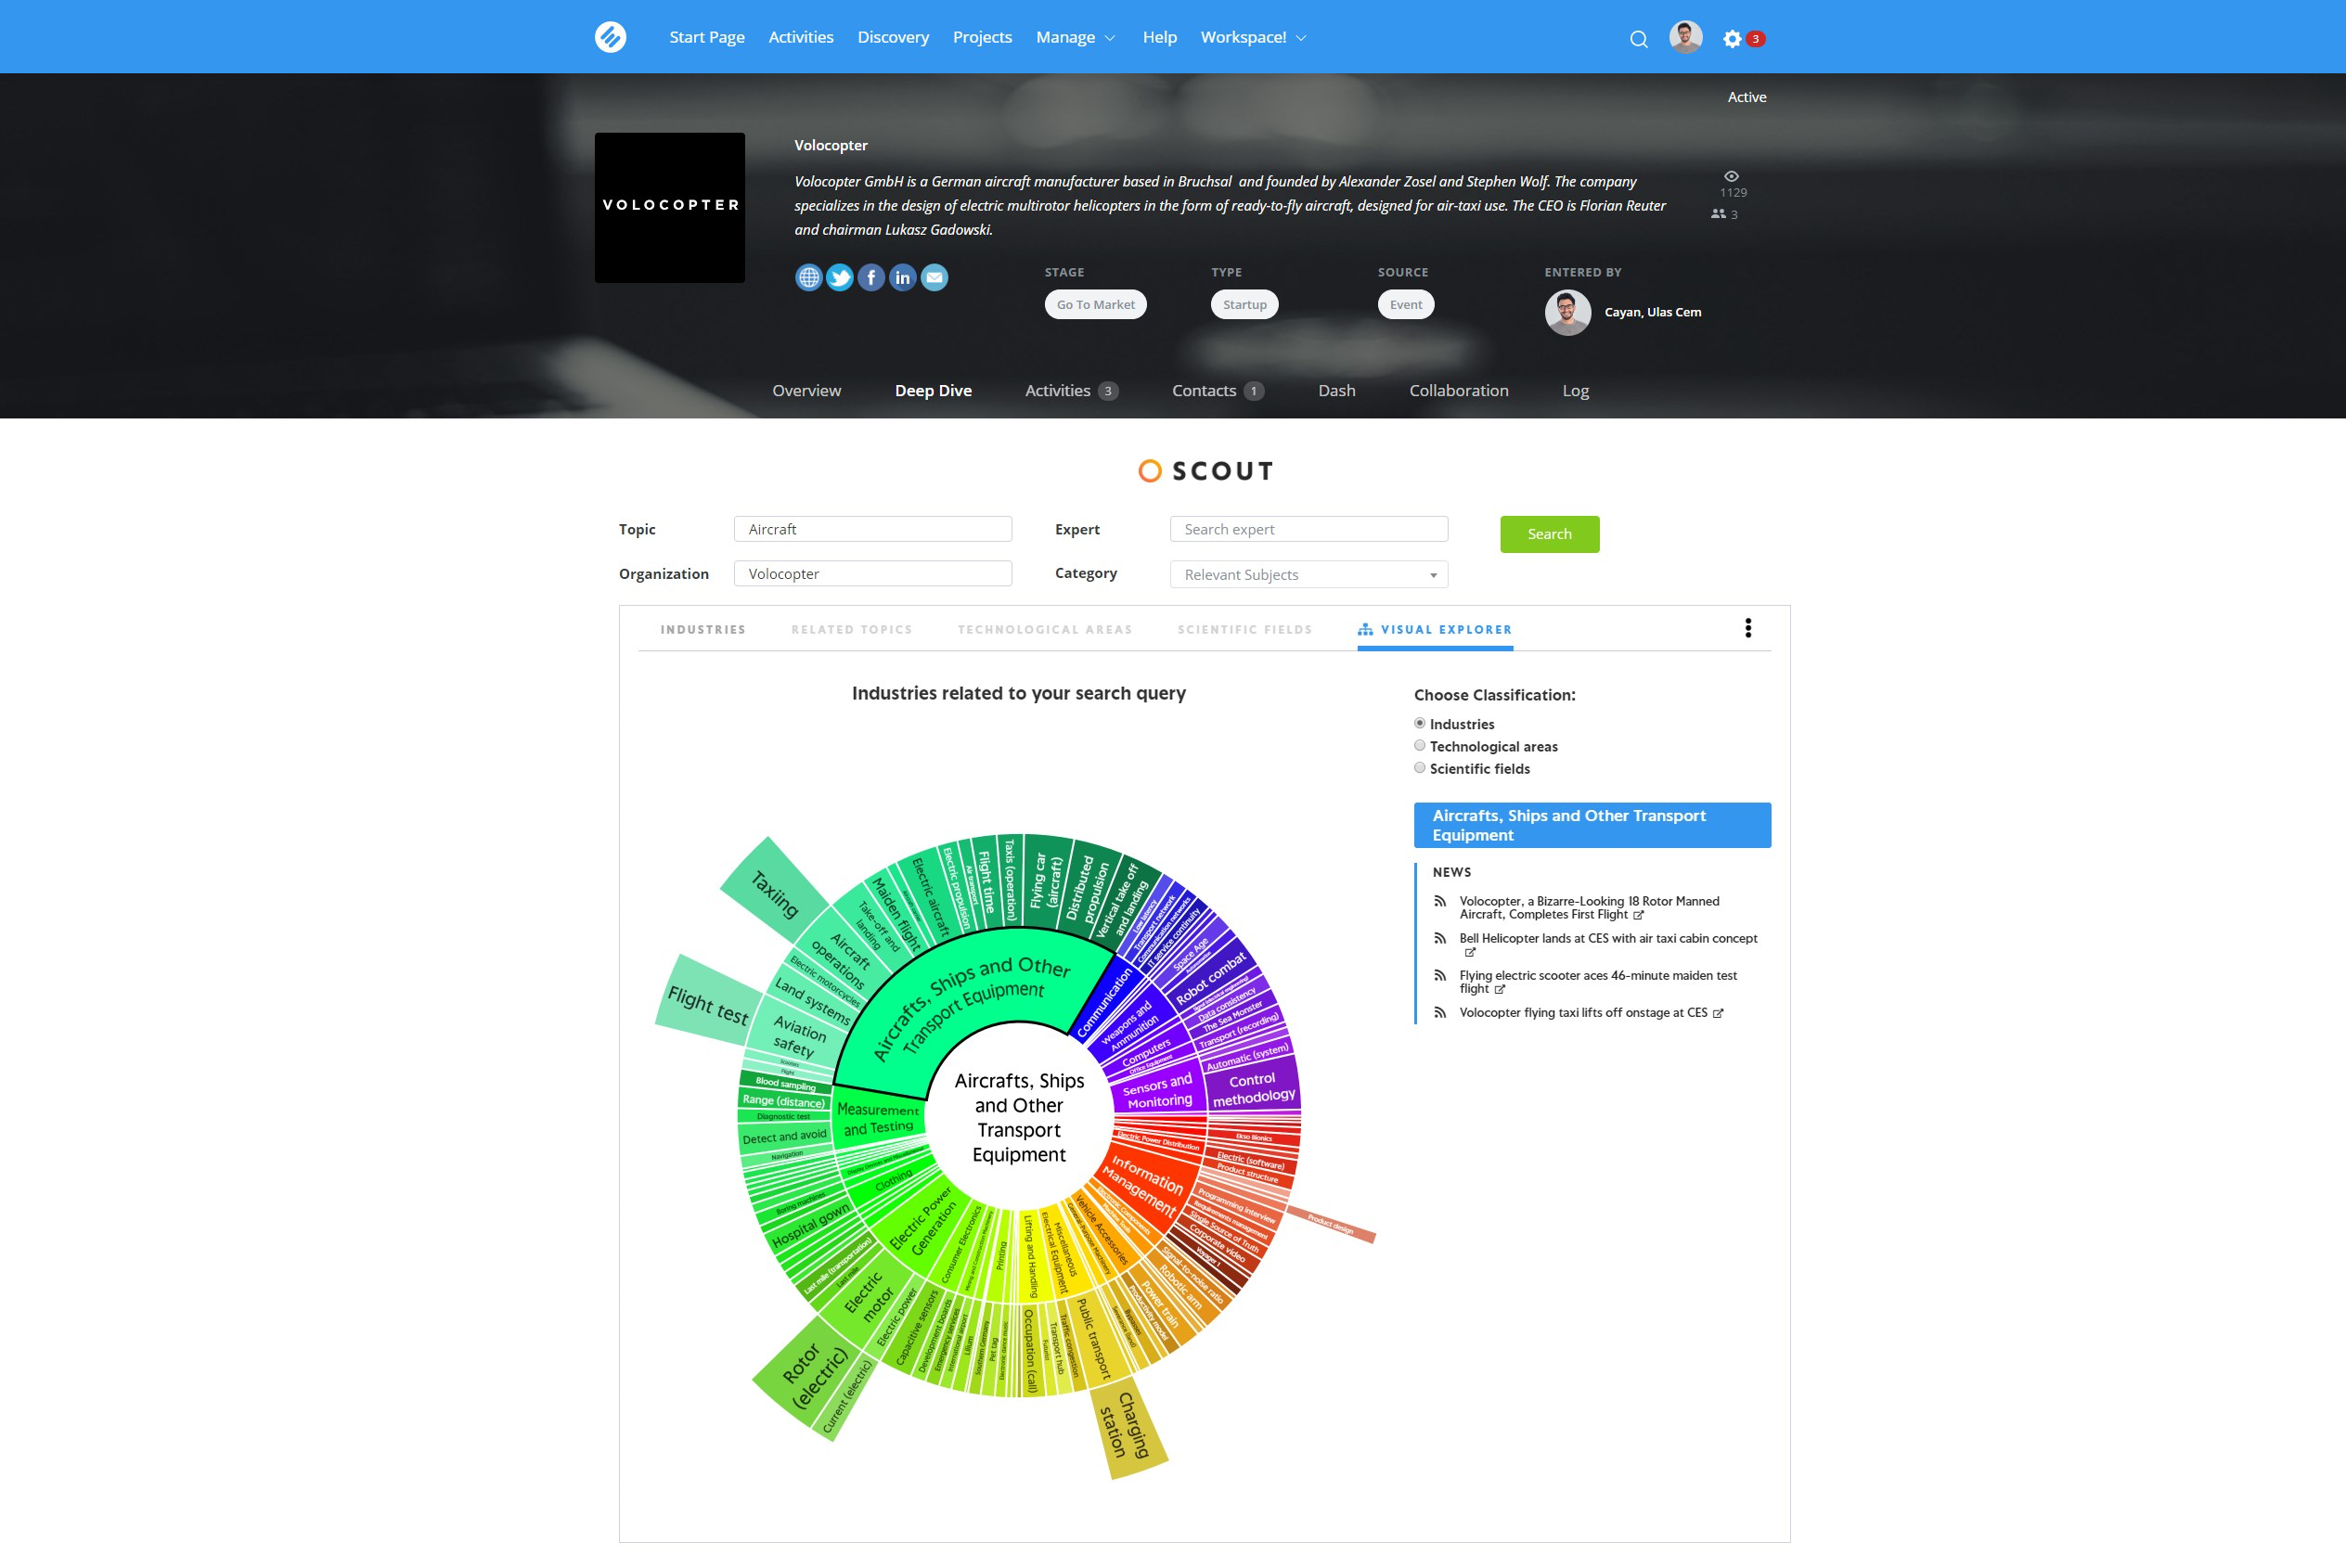Switch to the Industries results tab
Screen dimensions: 2346x1568
(x=703, y=629)
